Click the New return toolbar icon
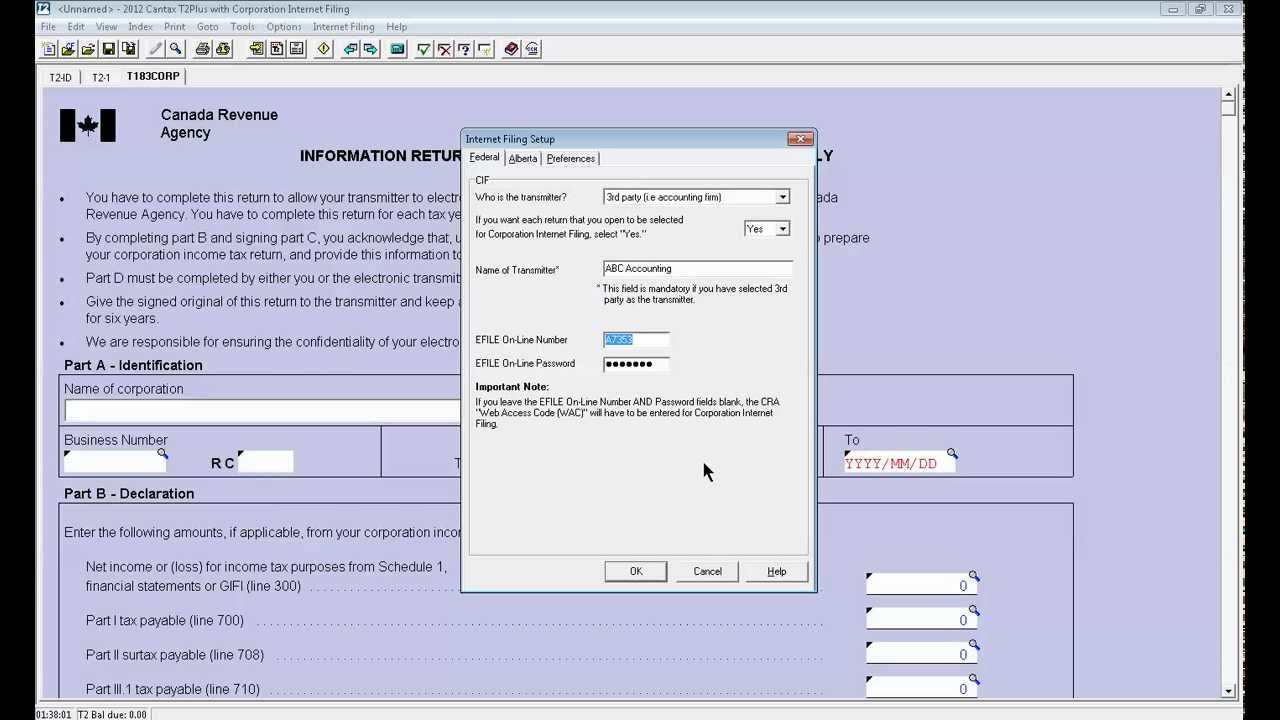 49,49
